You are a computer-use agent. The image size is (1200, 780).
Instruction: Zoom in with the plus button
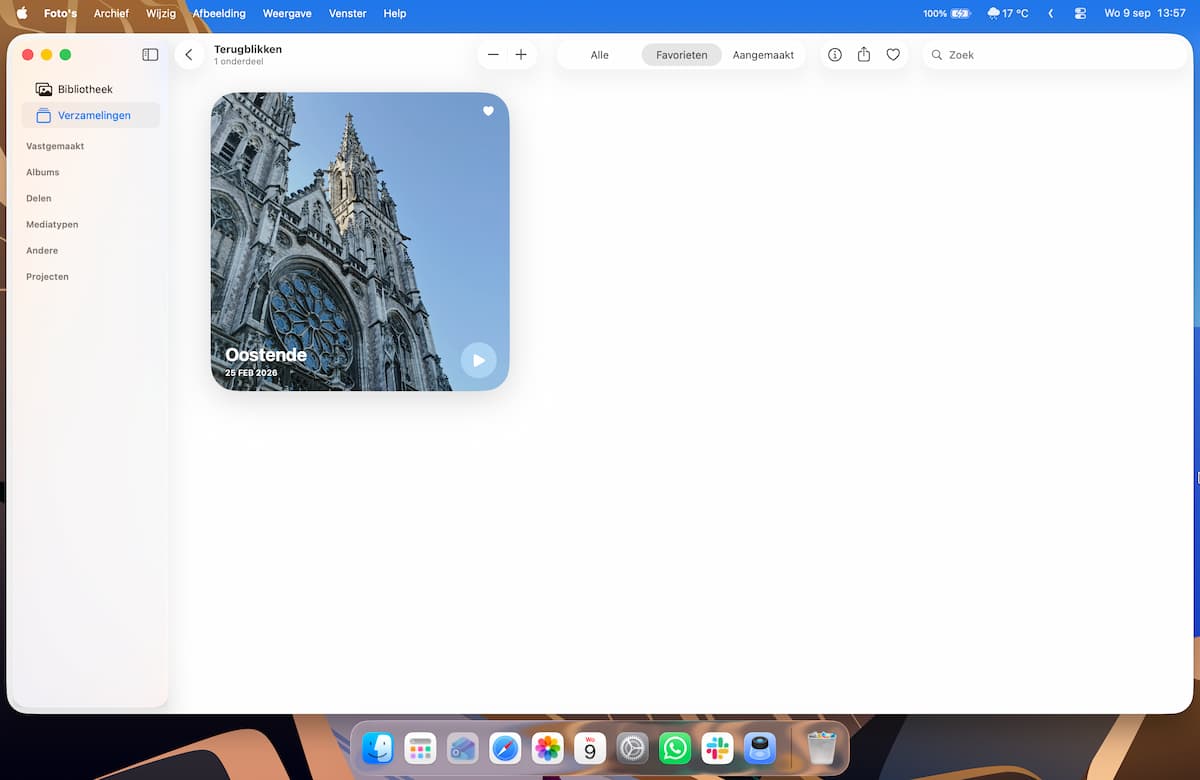(521, 55)
